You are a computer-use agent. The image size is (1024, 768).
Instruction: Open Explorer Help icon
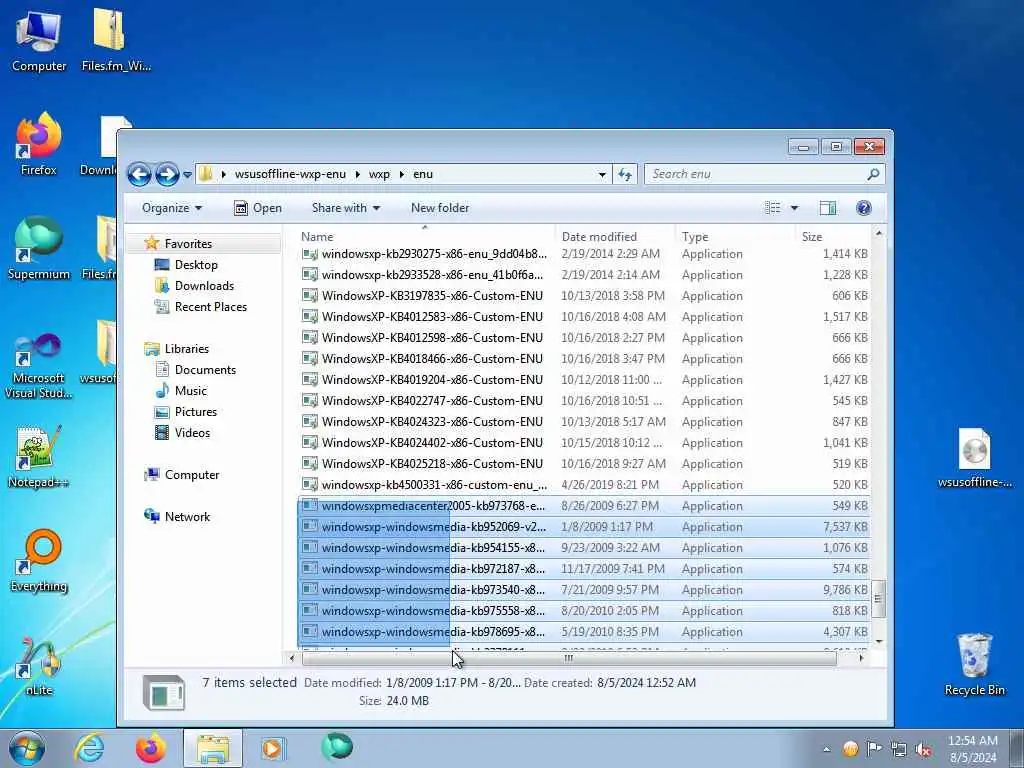click(x=863, y=208)
